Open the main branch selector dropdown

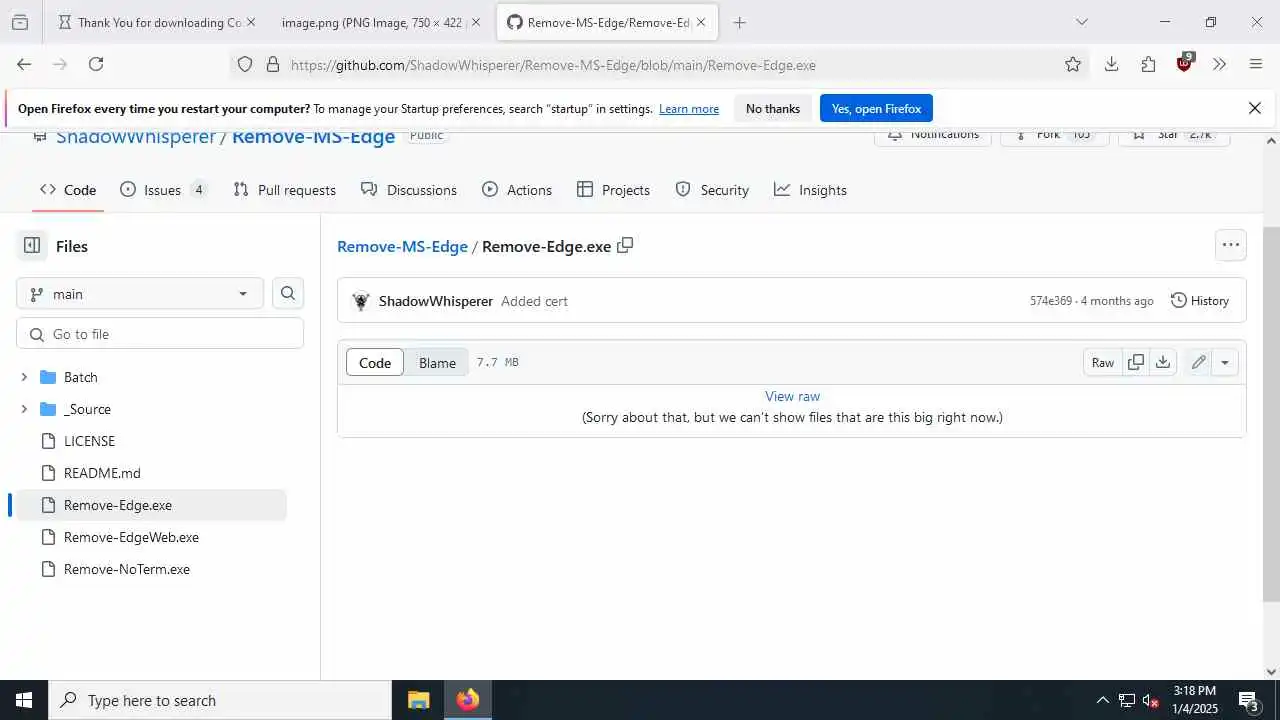[x=140, y=293]
